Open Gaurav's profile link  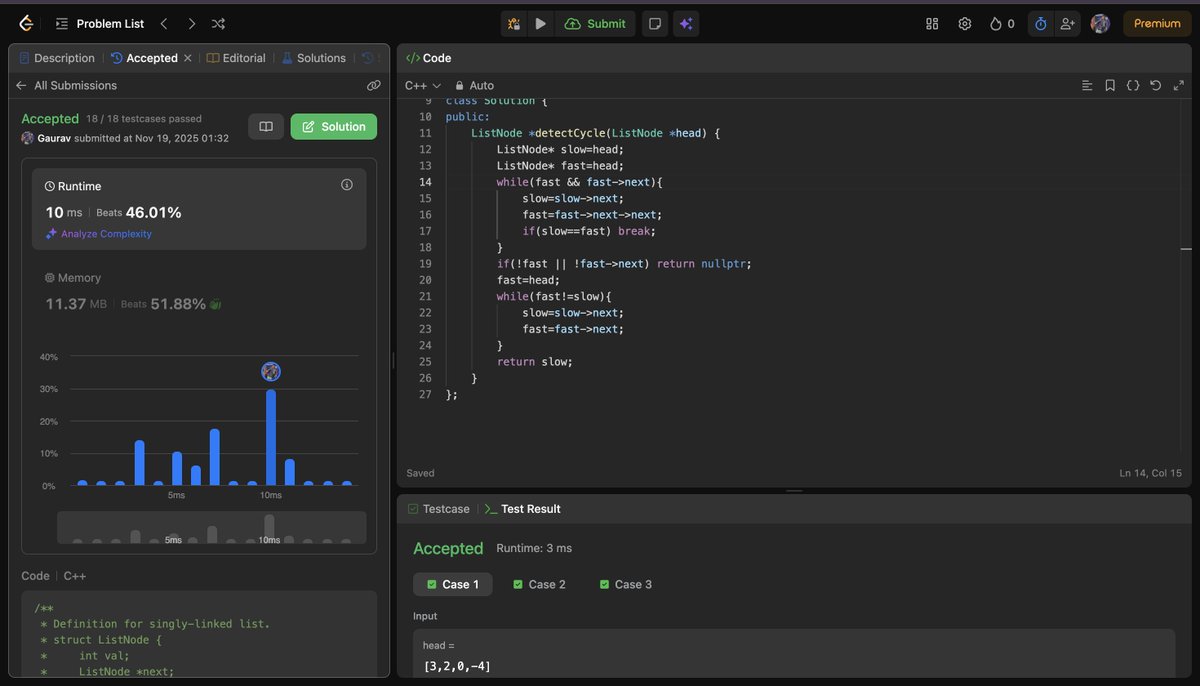[x=54, y=138]
